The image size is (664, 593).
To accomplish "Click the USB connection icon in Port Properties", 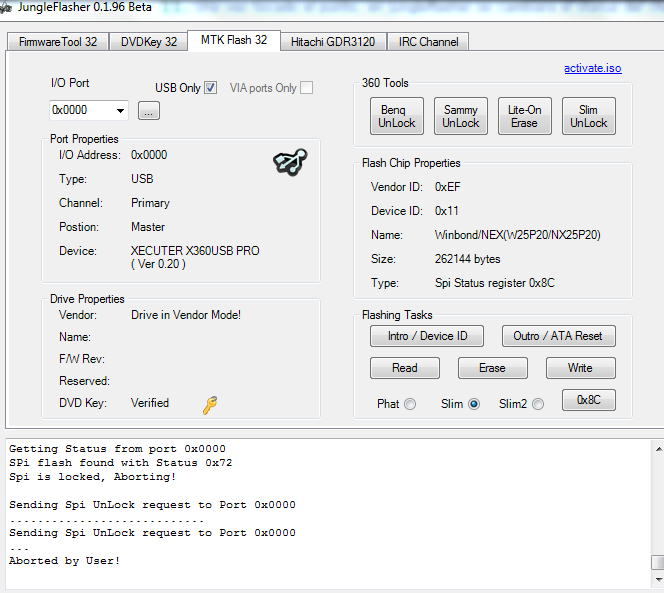I will (290, 162).
